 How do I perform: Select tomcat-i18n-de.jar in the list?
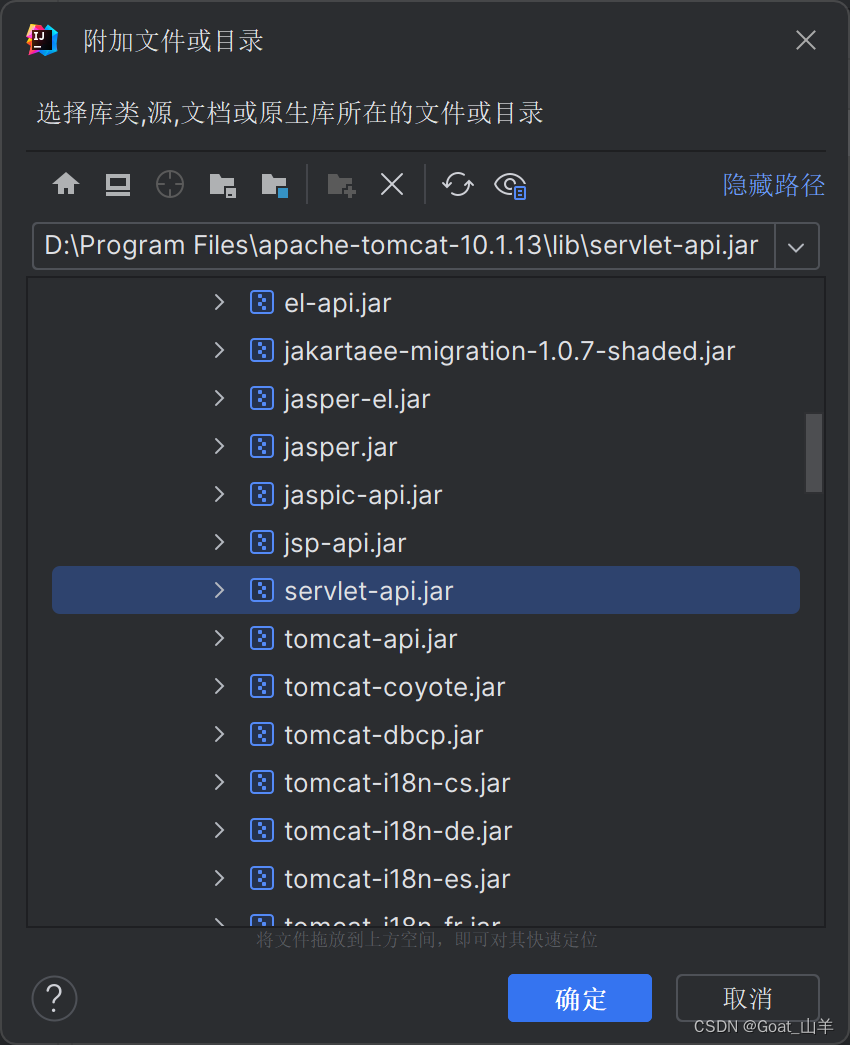(398, 831)
